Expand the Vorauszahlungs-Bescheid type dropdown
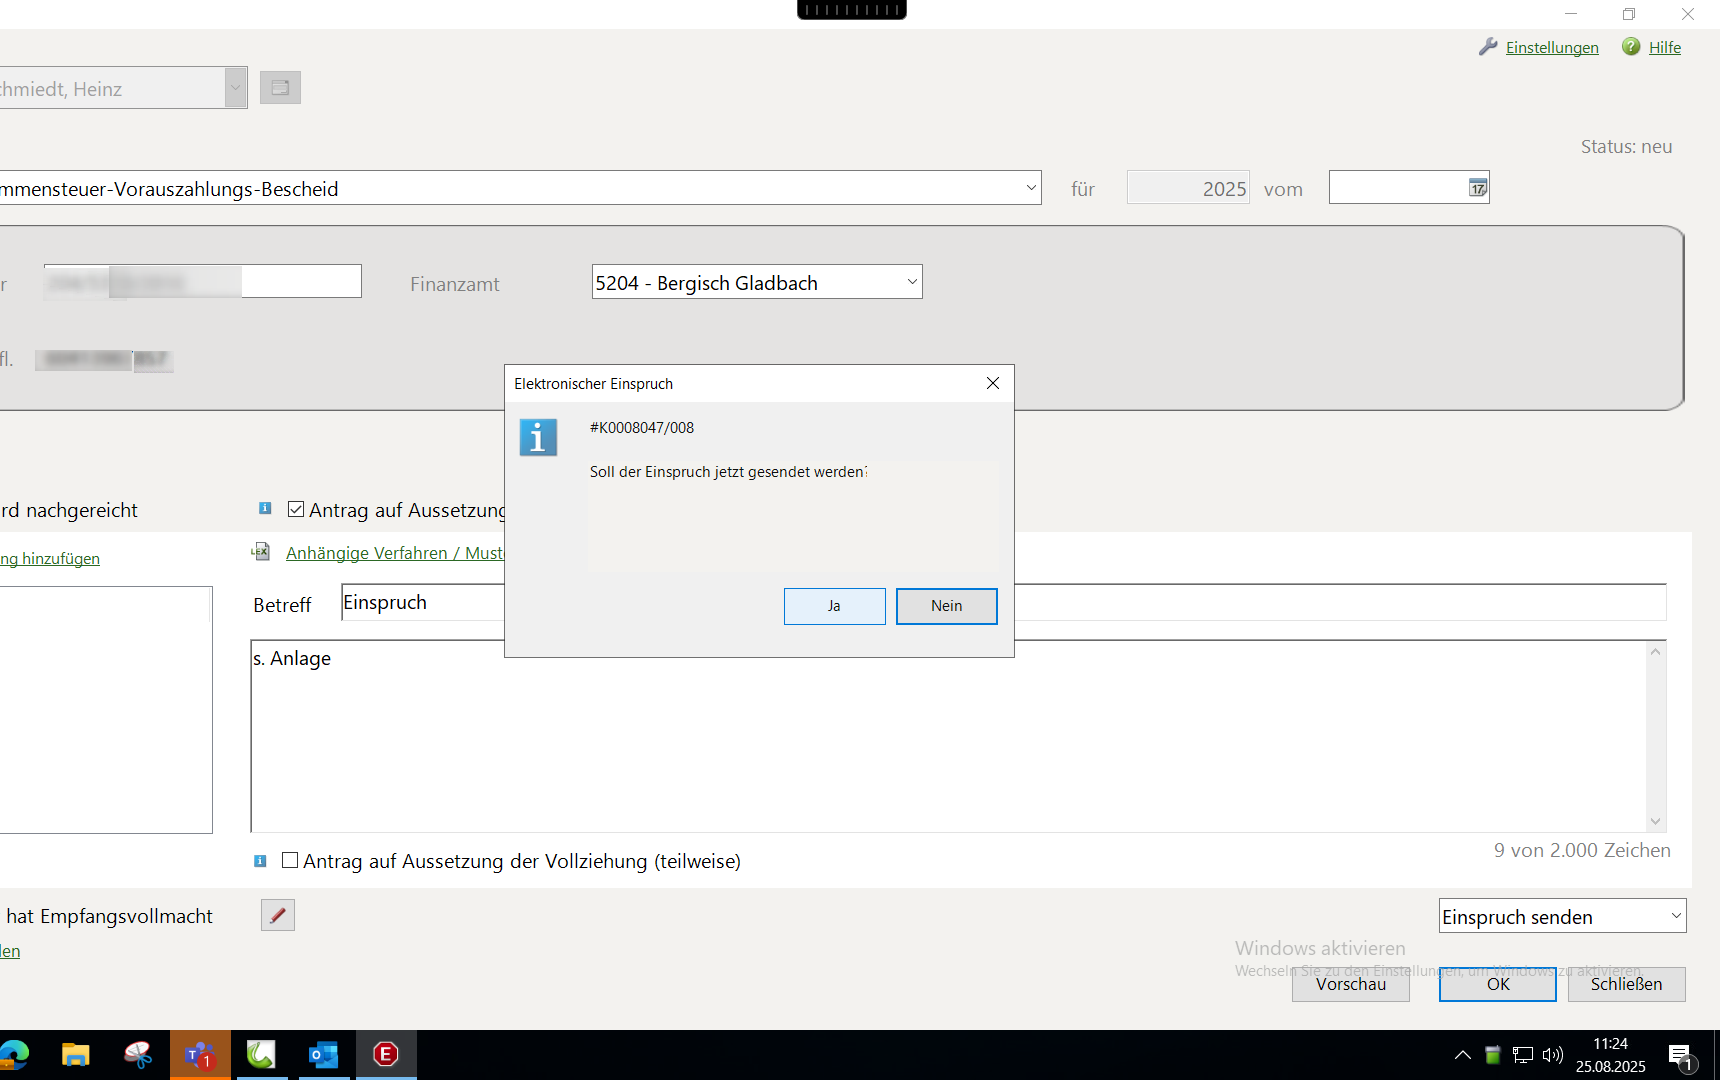Image resolution: width=1720 pixels, height=1080 pixels. (1031, 188)
